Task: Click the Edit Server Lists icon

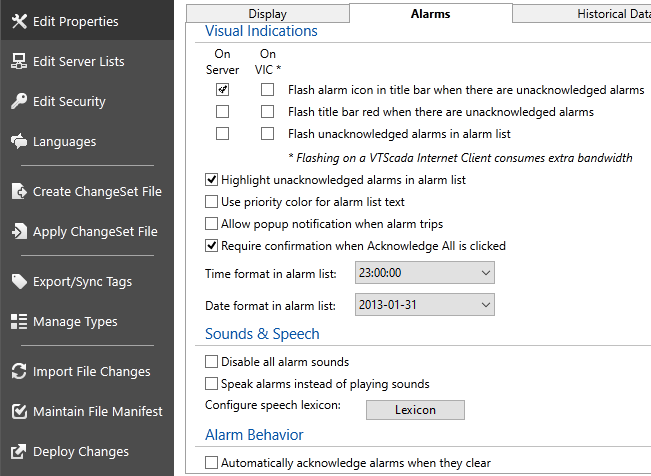Action: pyautogui.click(x=18, y=61)
